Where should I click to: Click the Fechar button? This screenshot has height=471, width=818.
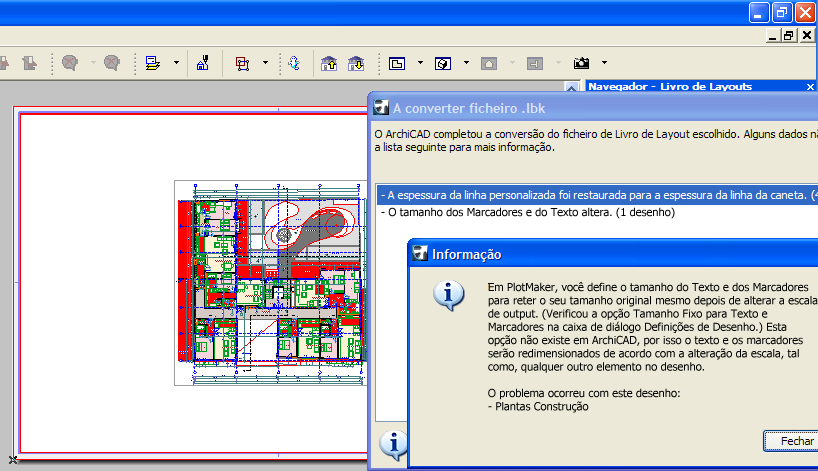click(x=791, y=441)
